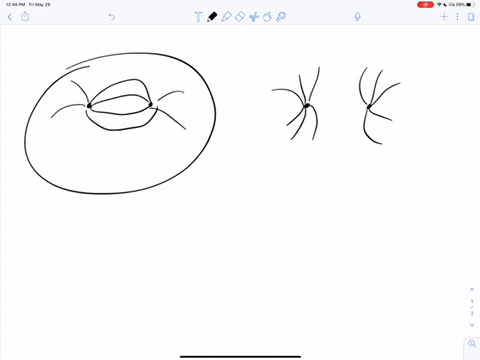
Task: Open the three-dot more options menu
Action: tap(457, 17)
